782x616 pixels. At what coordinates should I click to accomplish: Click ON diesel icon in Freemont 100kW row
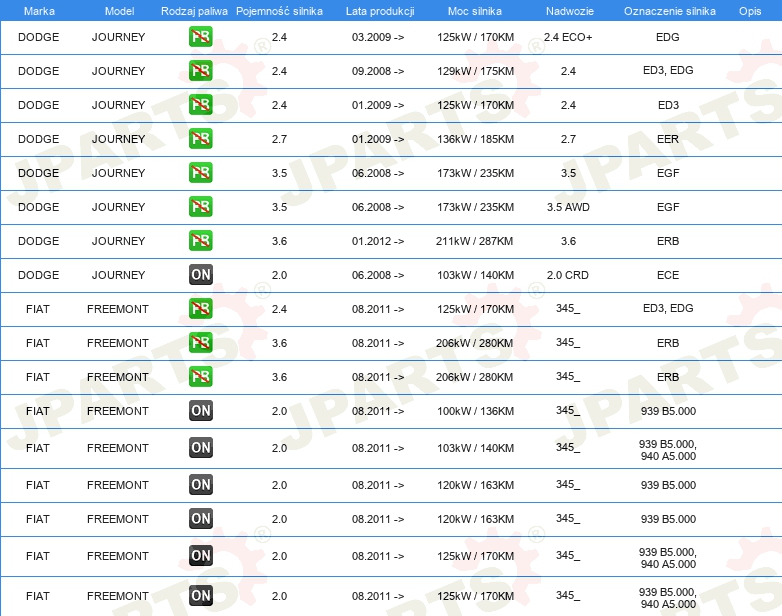click(200, 411)
